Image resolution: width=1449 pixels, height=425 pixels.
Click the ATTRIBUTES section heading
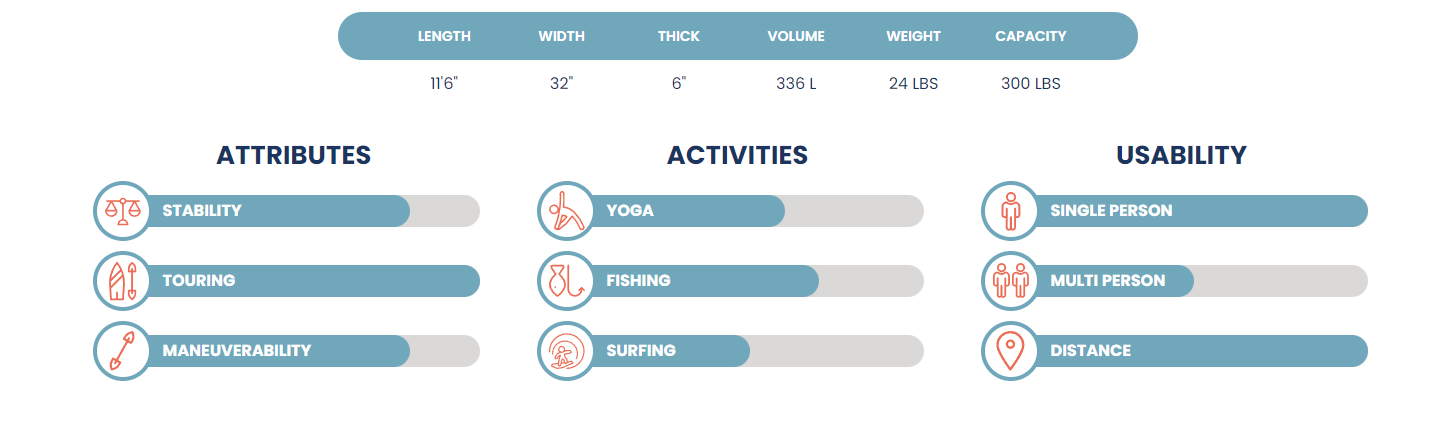coord(294,155)
